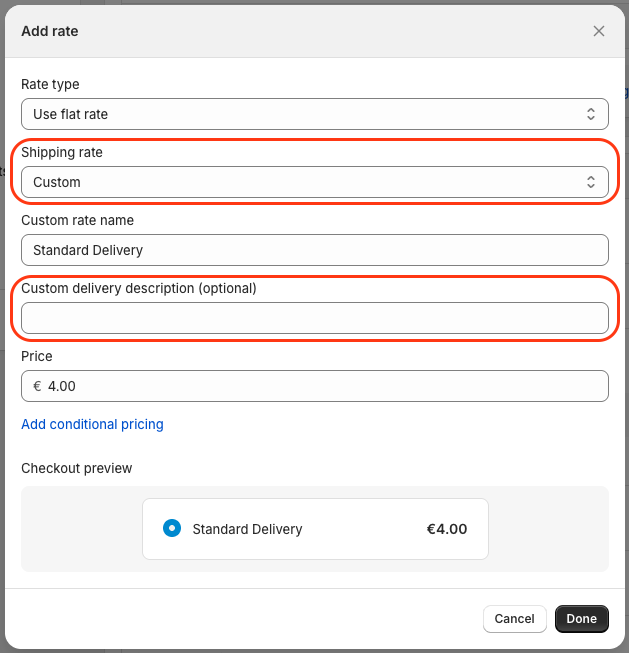Click into the Custom delivery description field
This screenshot has width=629, height=653.
click(x=314, y=318)
